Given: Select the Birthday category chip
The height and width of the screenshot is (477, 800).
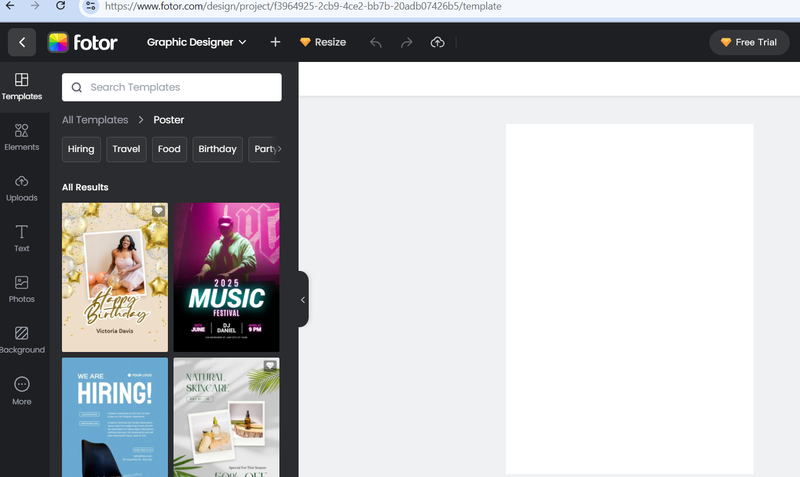Looking at the screenshot, I should (x=217, y=149).
